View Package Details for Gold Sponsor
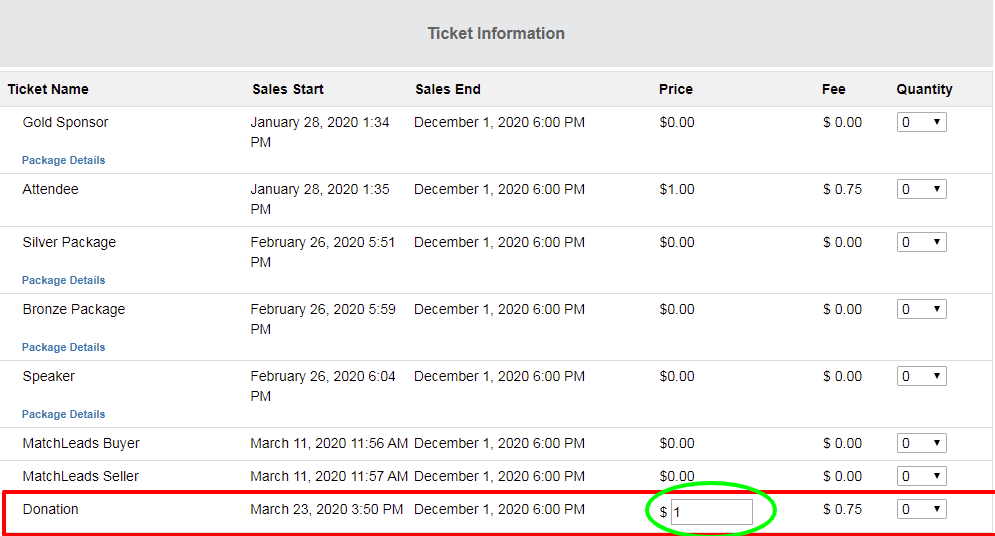Viewport: 995px width, 536px height. tap(63, 160)
